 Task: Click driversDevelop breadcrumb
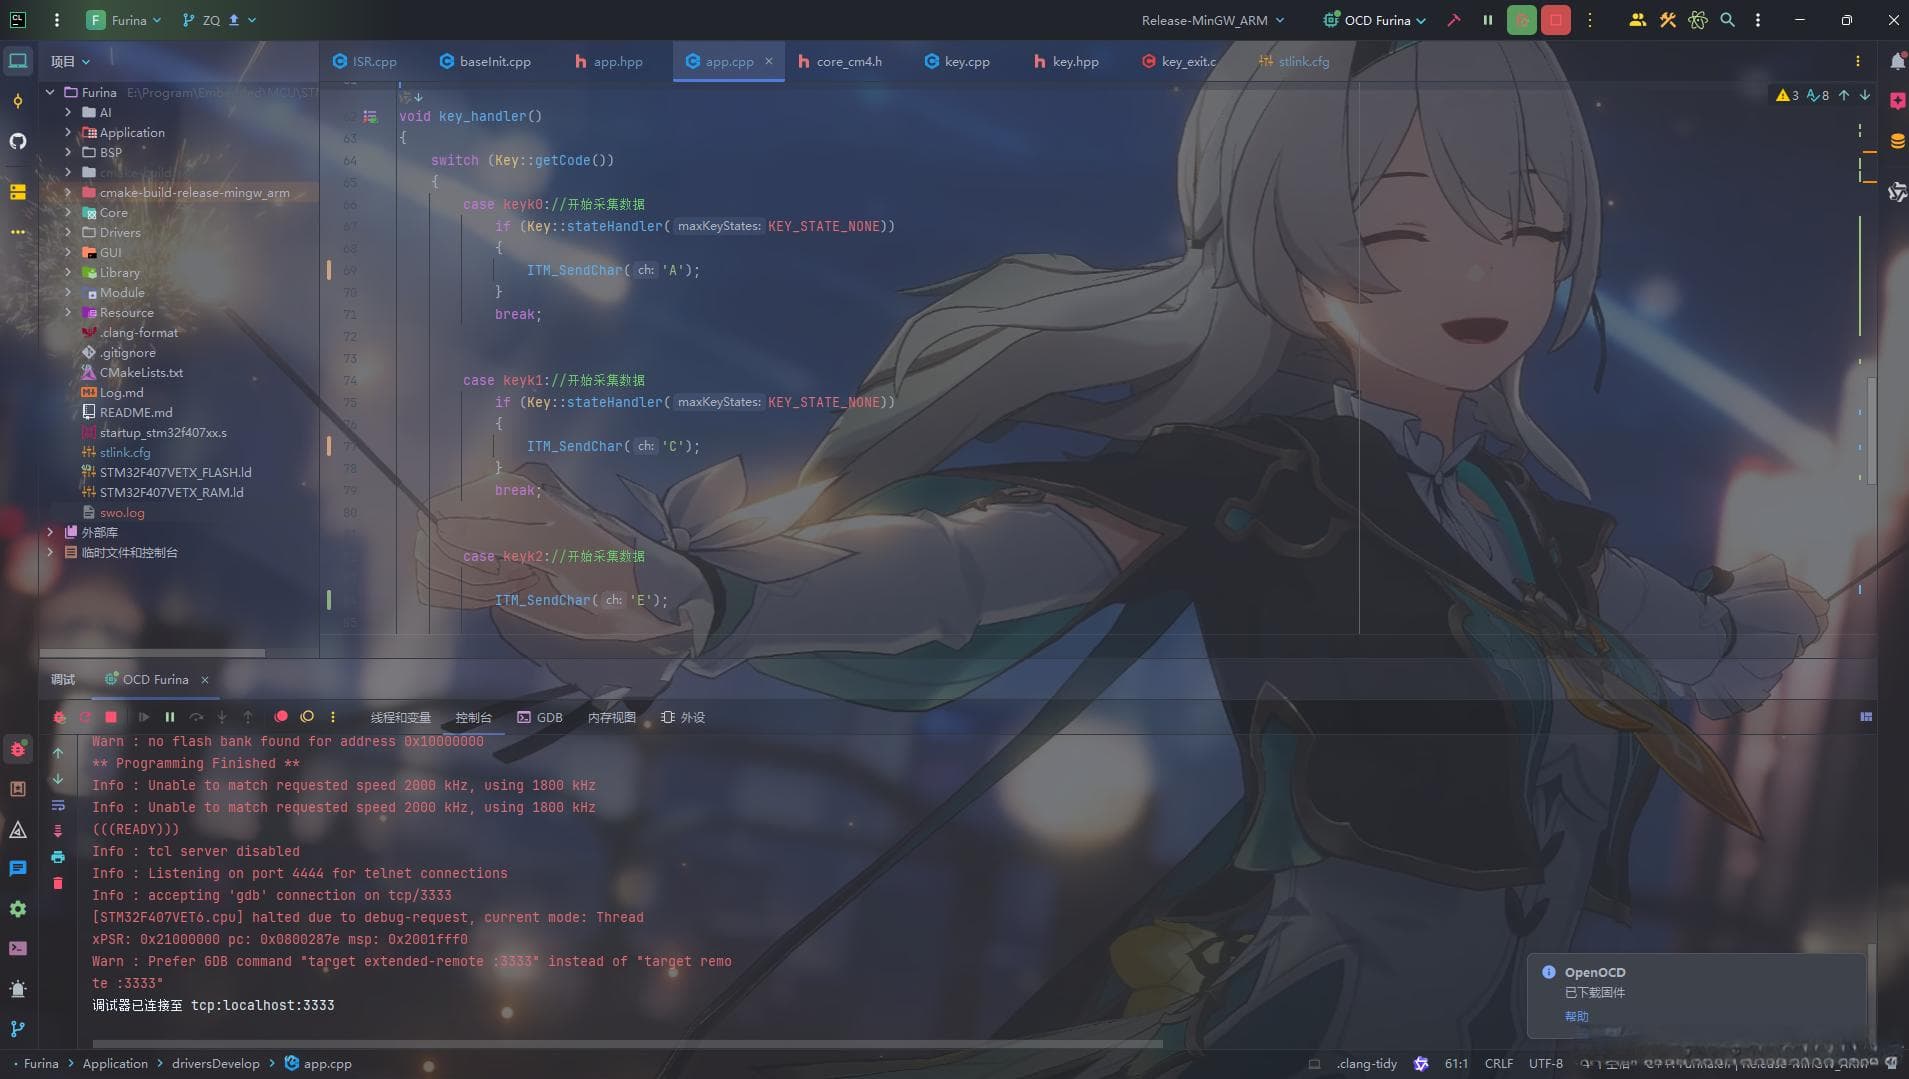(x=215, y=1063)
